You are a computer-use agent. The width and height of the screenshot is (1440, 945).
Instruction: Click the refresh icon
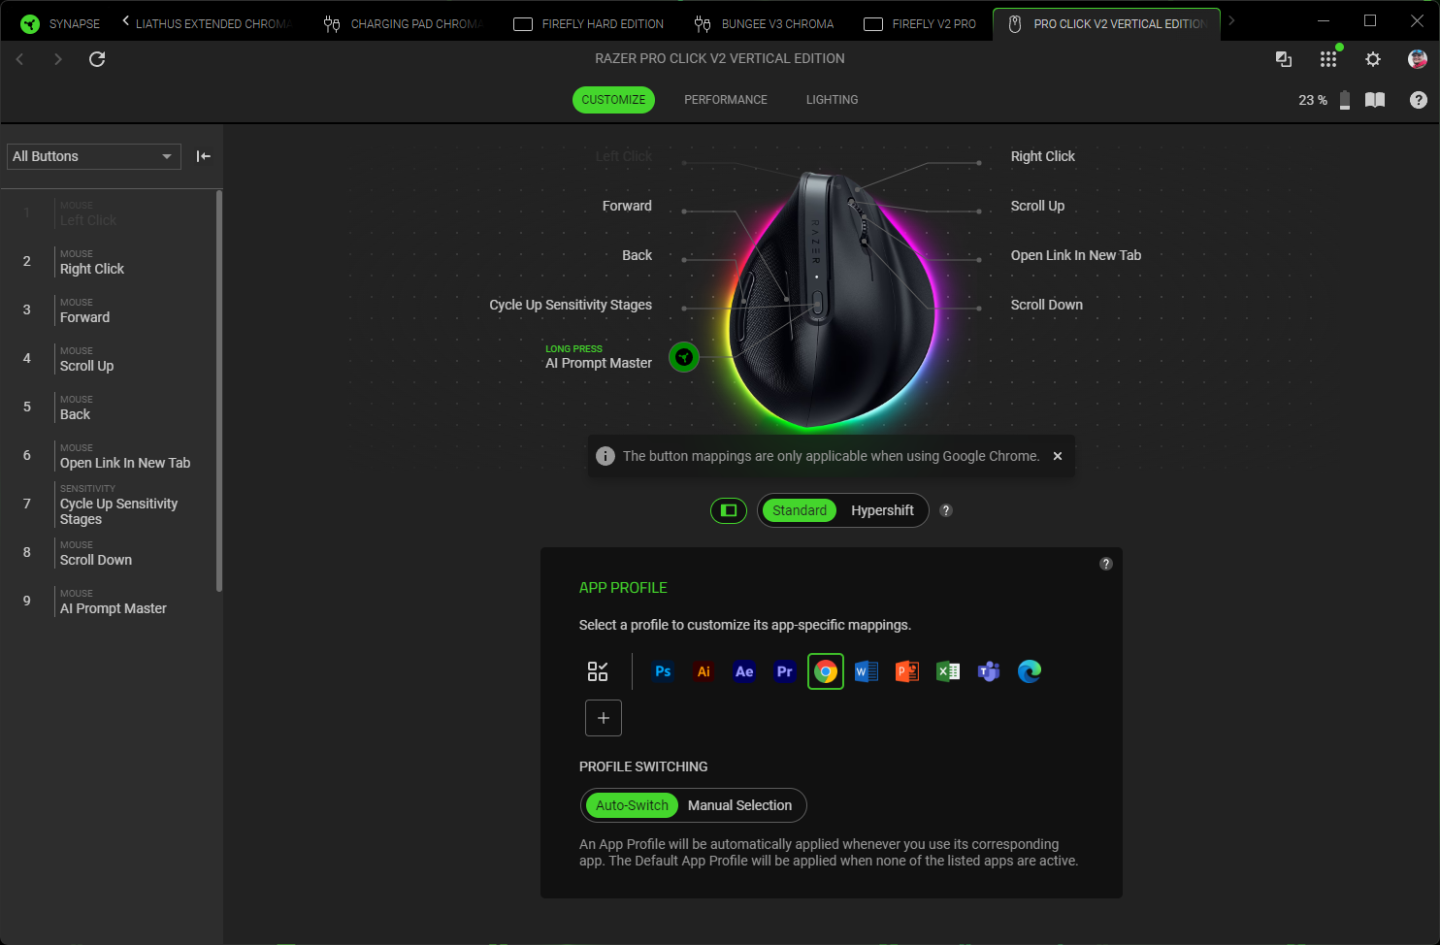97,59
